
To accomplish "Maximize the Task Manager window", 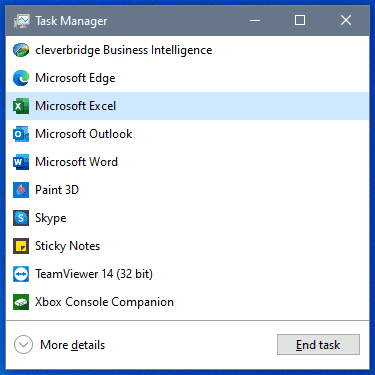I will click(x=300, y=20).
